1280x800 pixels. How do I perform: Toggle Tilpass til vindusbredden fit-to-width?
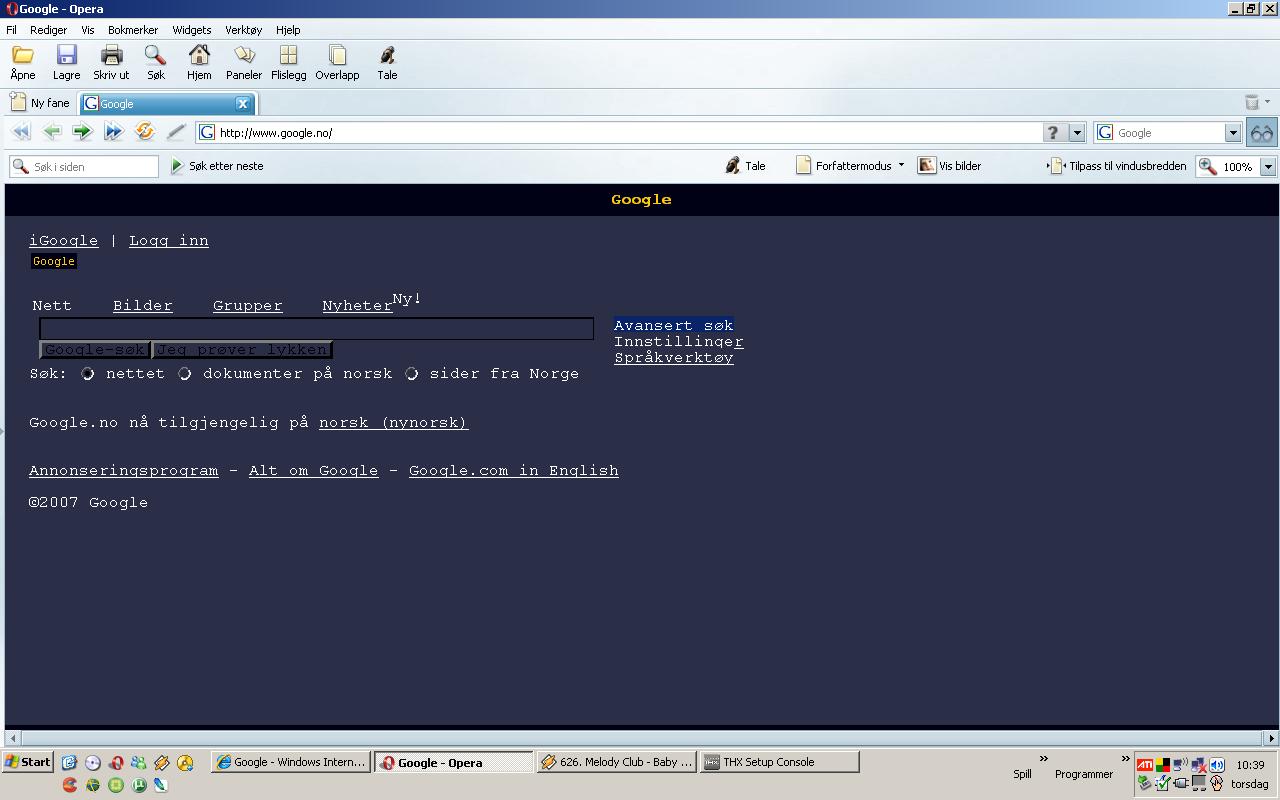(x=1116, y=166)
